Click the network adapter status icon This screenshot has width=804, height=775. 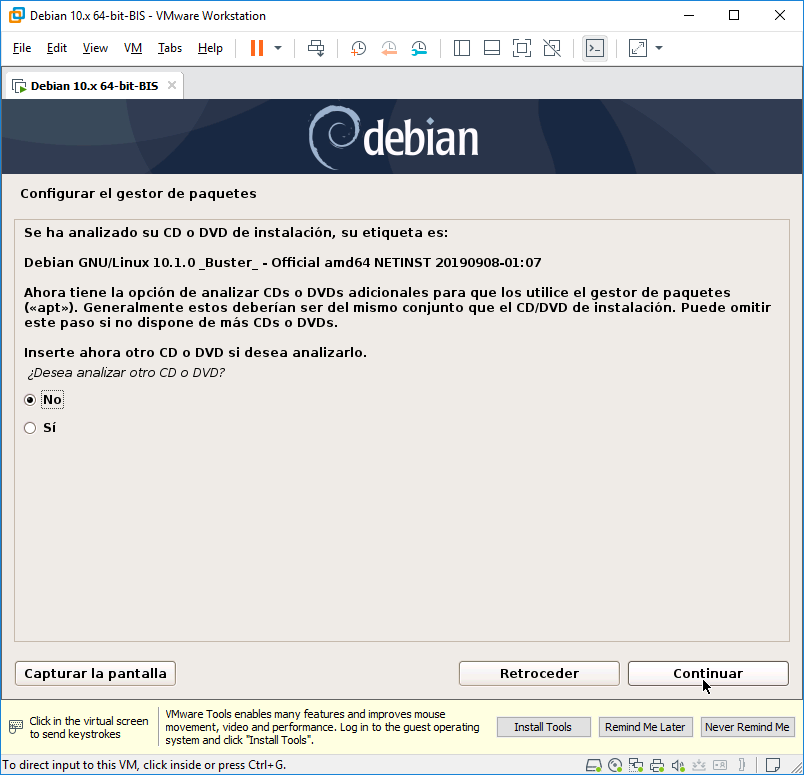[636, 765]
